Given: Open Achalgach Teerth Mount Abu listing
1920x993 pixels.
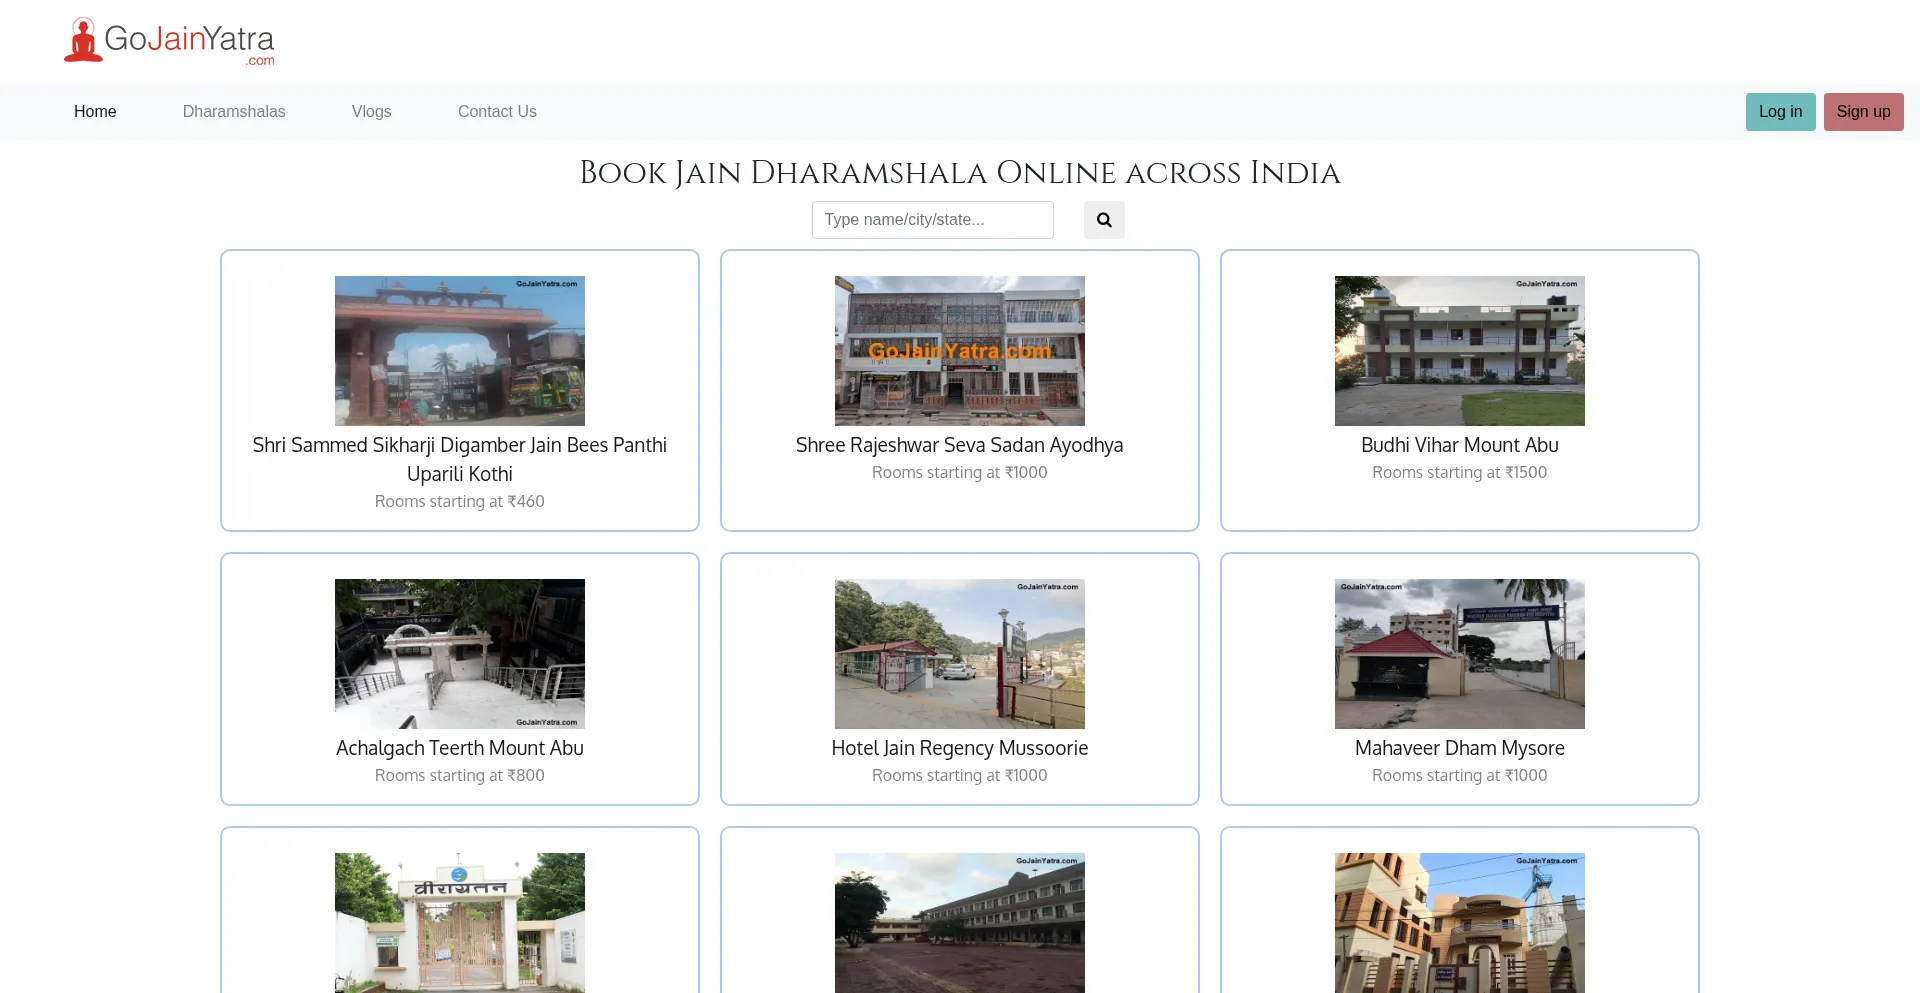Looking at the screenshot, I should point(459,747).
